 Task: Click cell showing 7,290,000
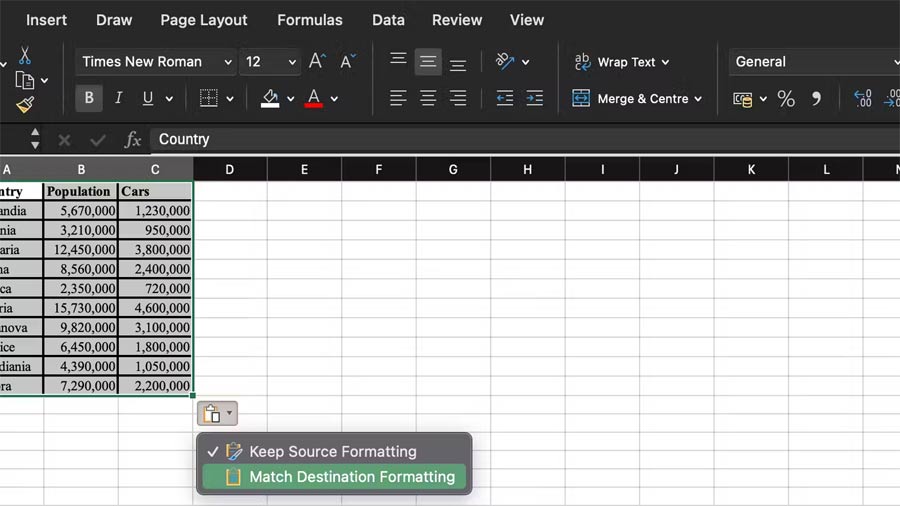pyautogui.click(x=80, y=386)
